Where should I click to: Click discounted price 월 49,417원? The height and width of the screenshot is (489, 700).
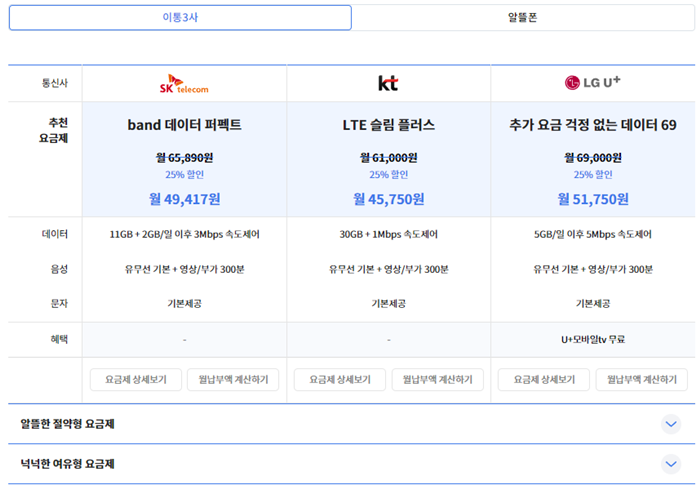tap(184, 199)
